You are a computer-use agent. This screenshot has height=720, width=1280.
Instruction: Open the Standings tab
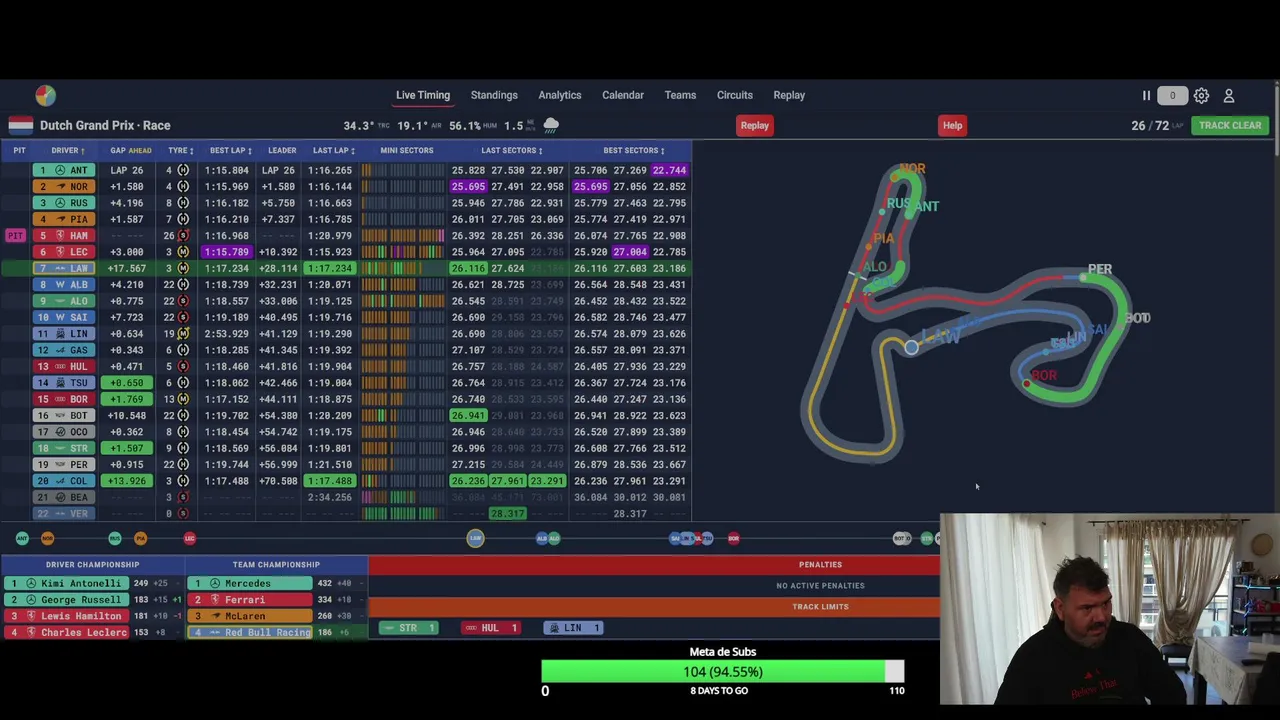pos(494,95)
